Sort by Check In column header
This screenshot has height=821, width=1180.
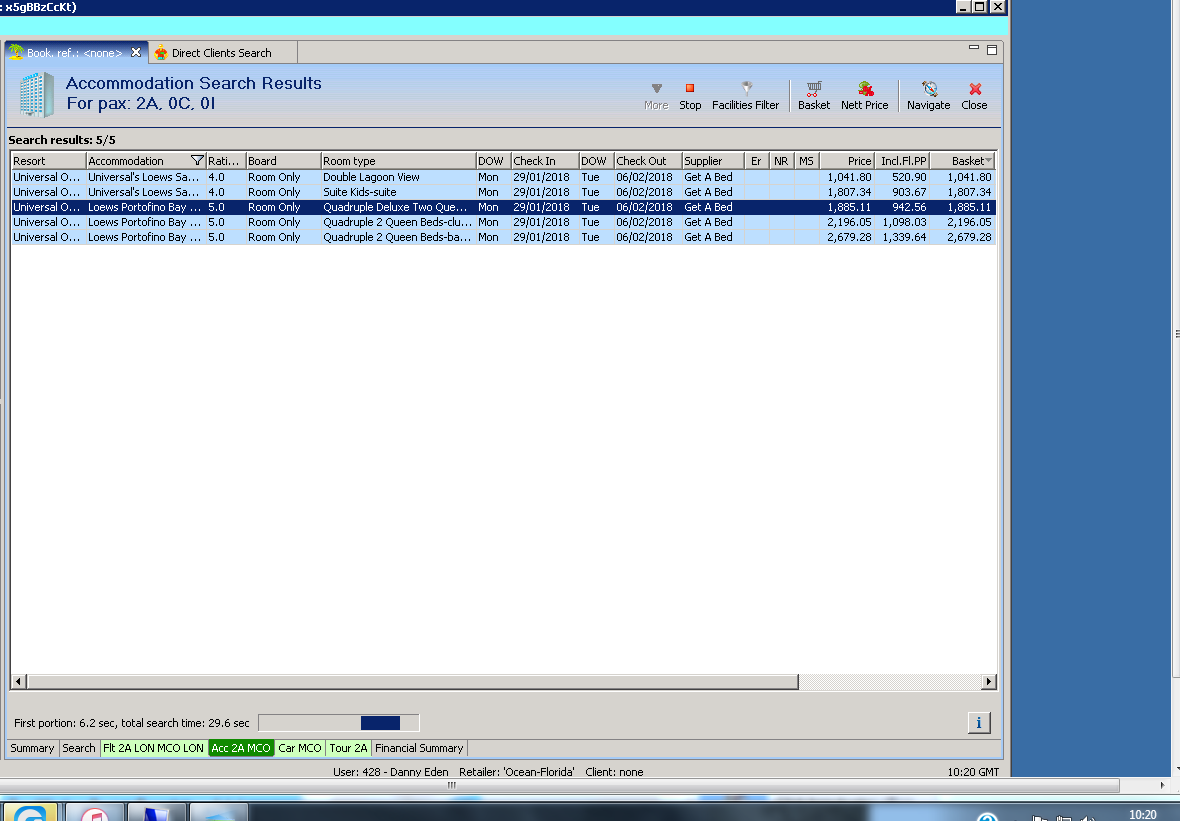545,160
